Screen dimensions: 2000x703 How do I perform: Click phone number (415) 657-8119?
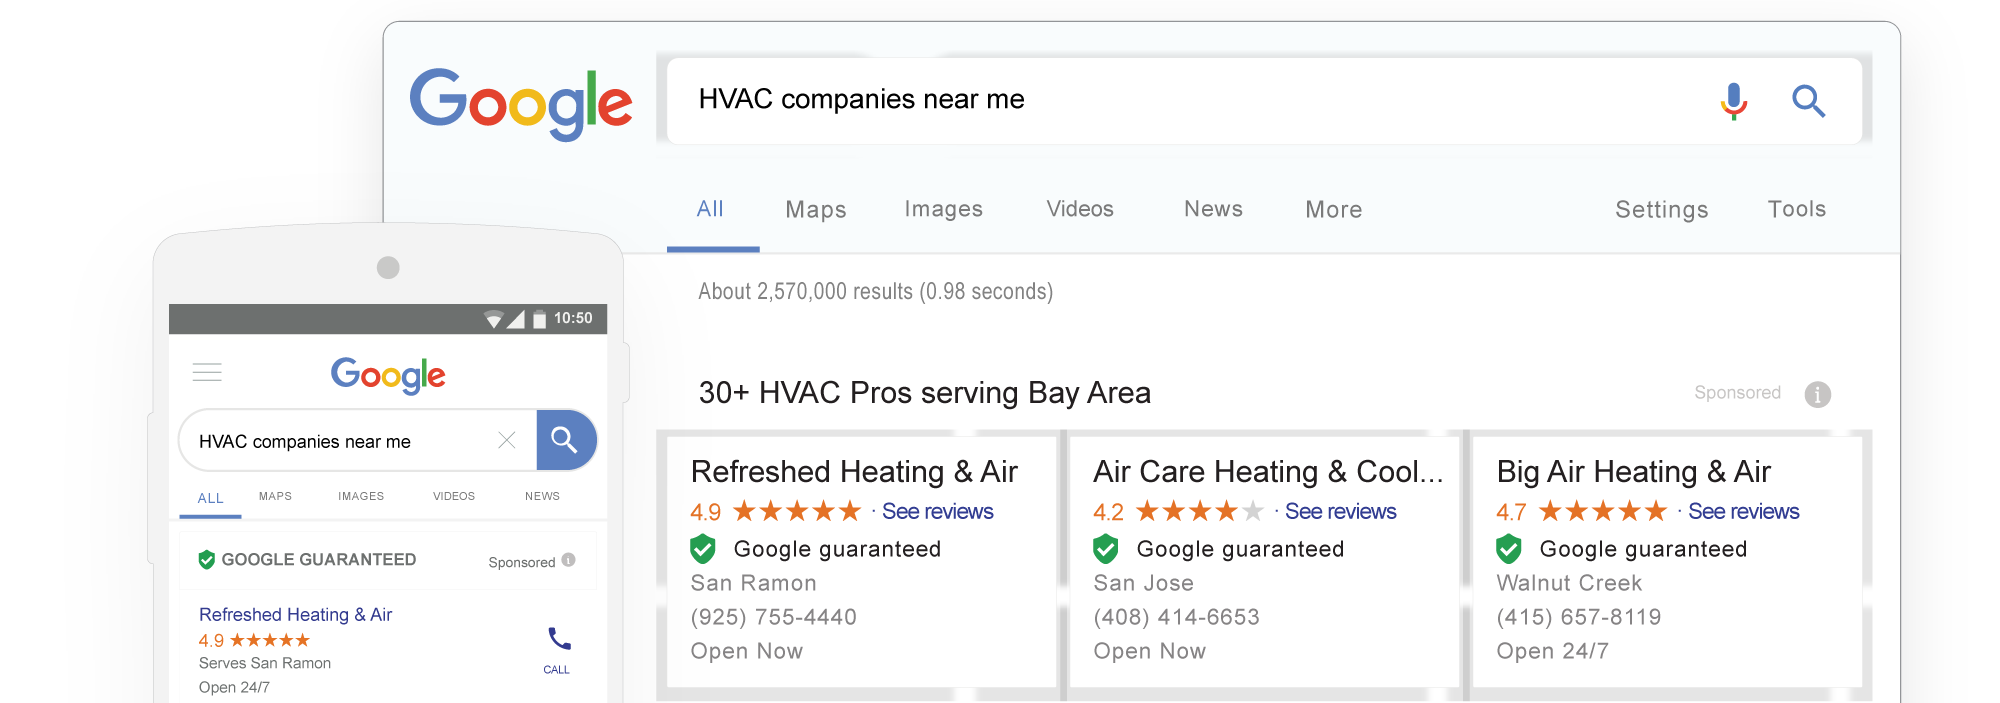pyautogui.click(x=1578, y=617)
